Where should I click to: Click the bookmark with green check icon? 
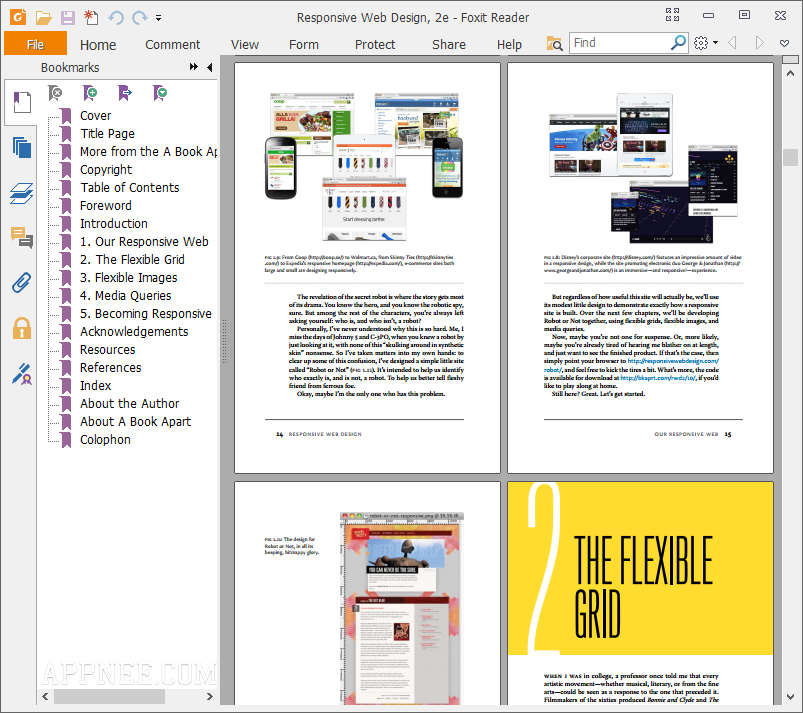coord(160,93)
